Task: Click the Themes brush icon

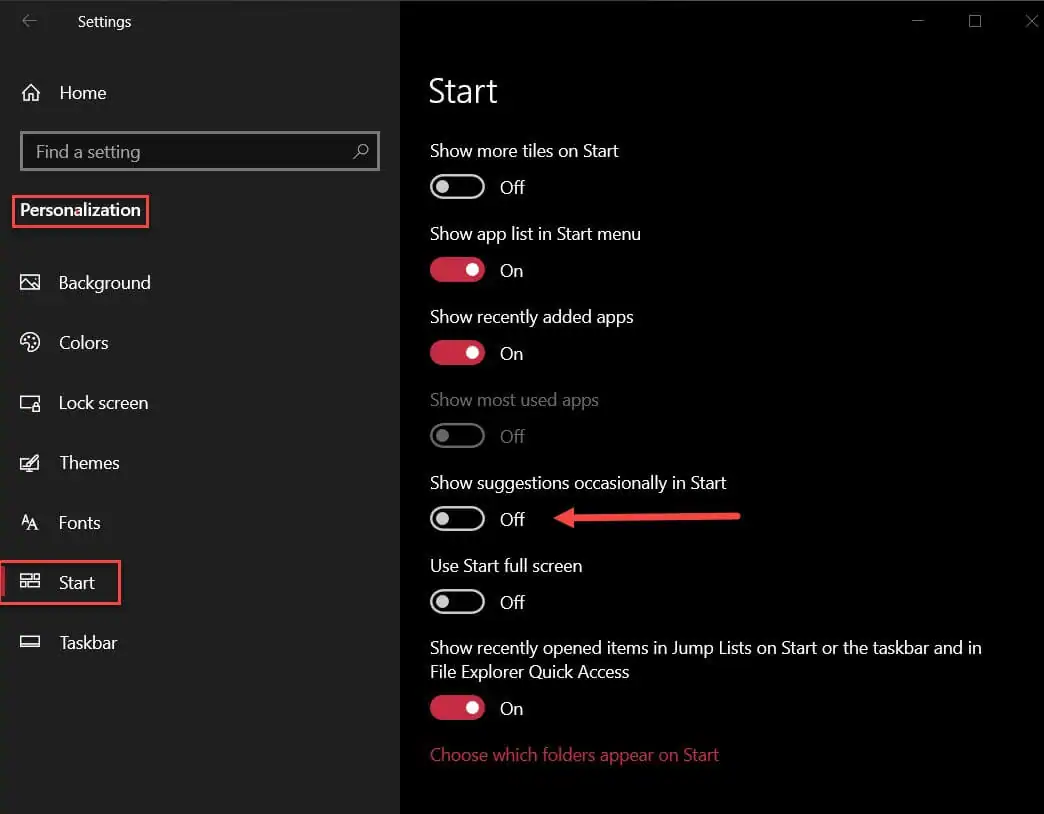Action: point(30,463)
